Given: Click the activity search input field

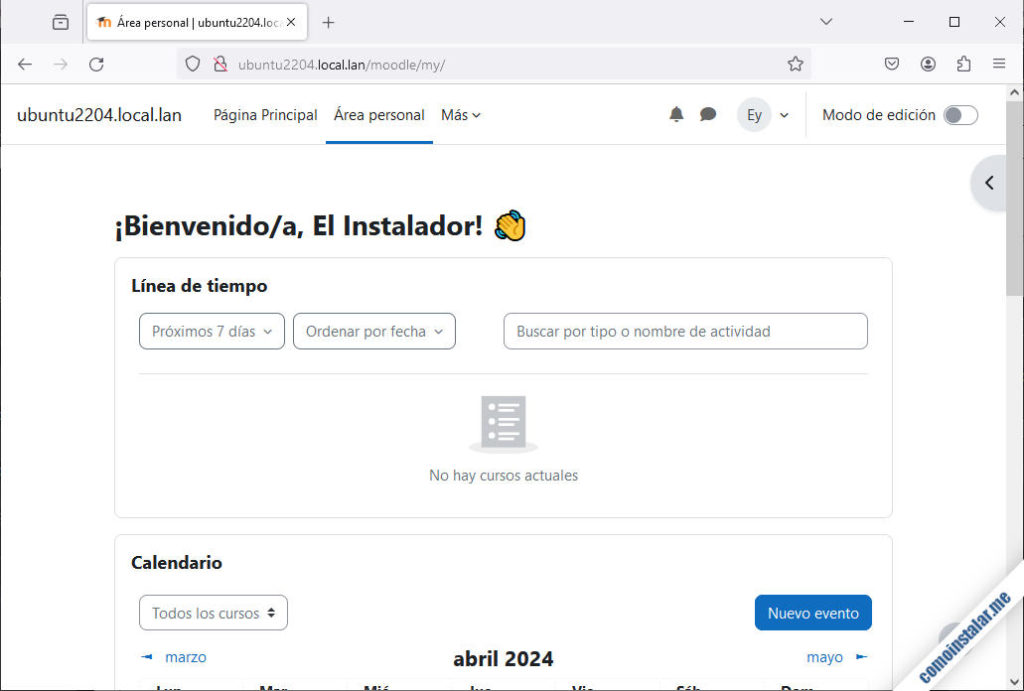Looking at the screenshot, I should coord(685,330).
